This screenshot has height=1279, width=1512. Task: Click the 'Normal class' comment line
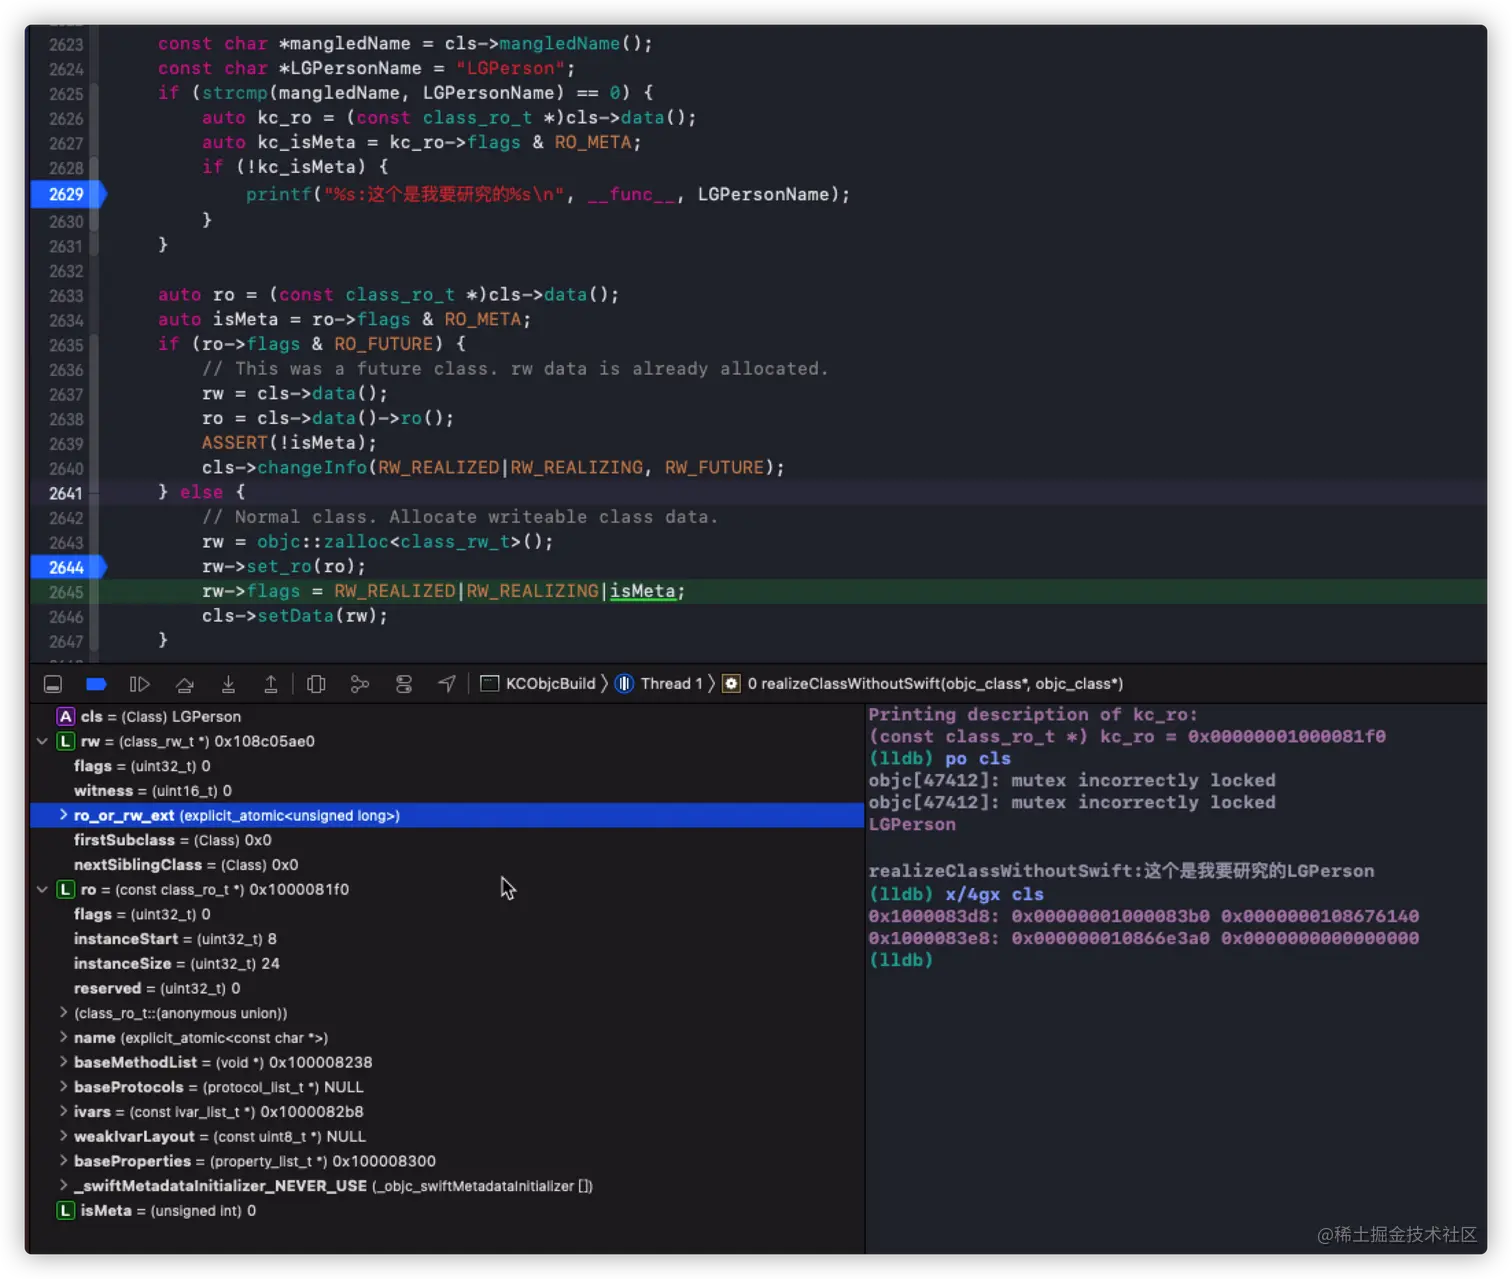pos(460,517)
